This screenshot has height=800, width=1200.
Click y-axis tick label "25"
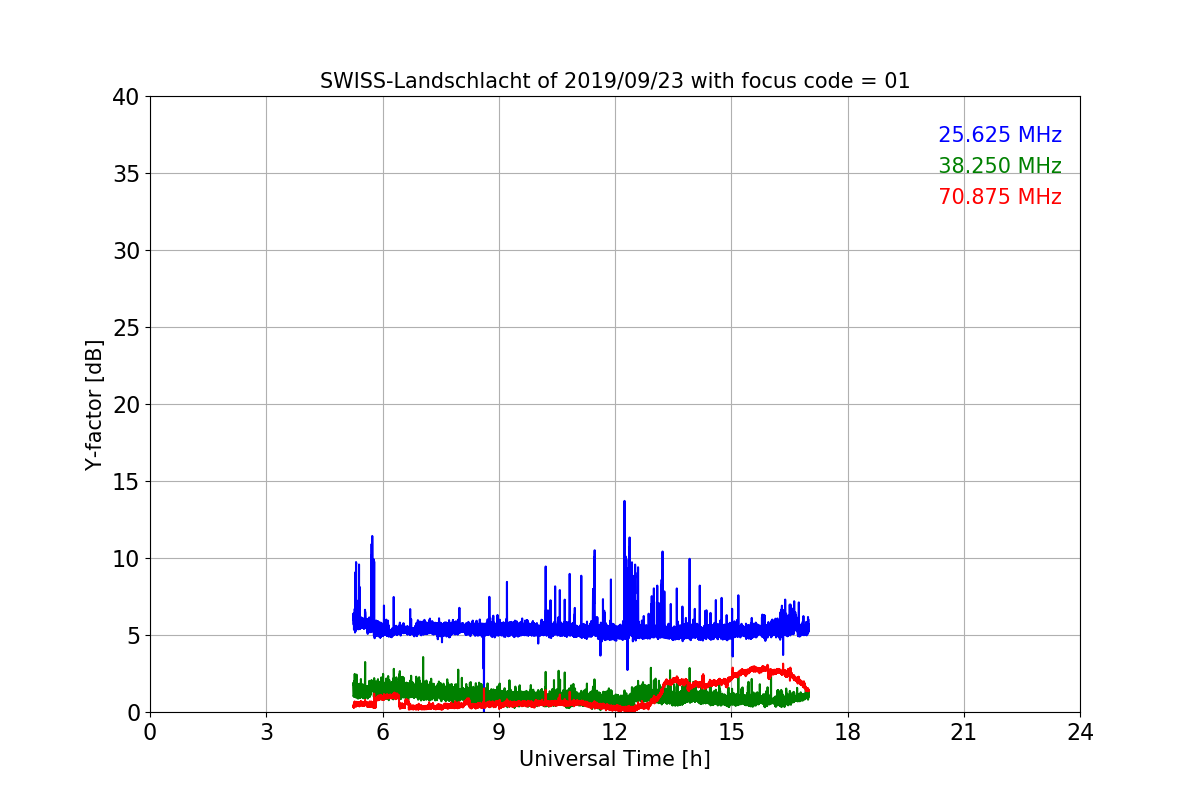125,328
